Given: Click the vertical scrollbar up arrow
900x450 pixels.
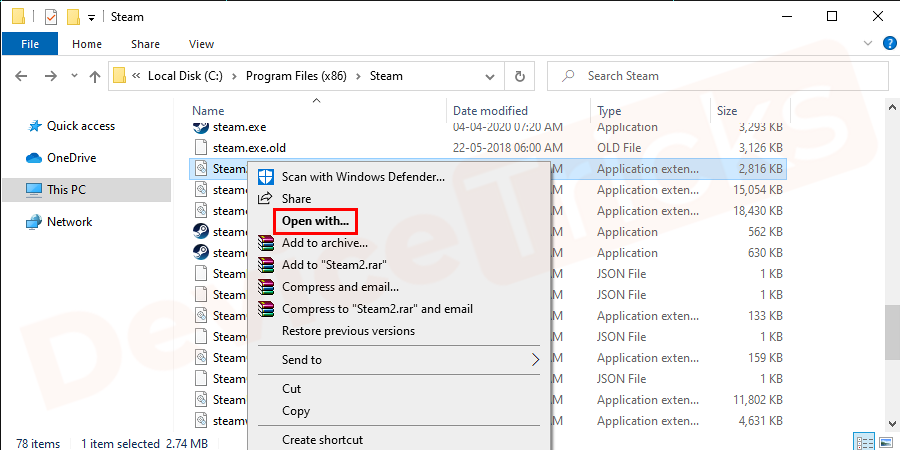Looking at the screenshot, I should (x=893, y=107).
